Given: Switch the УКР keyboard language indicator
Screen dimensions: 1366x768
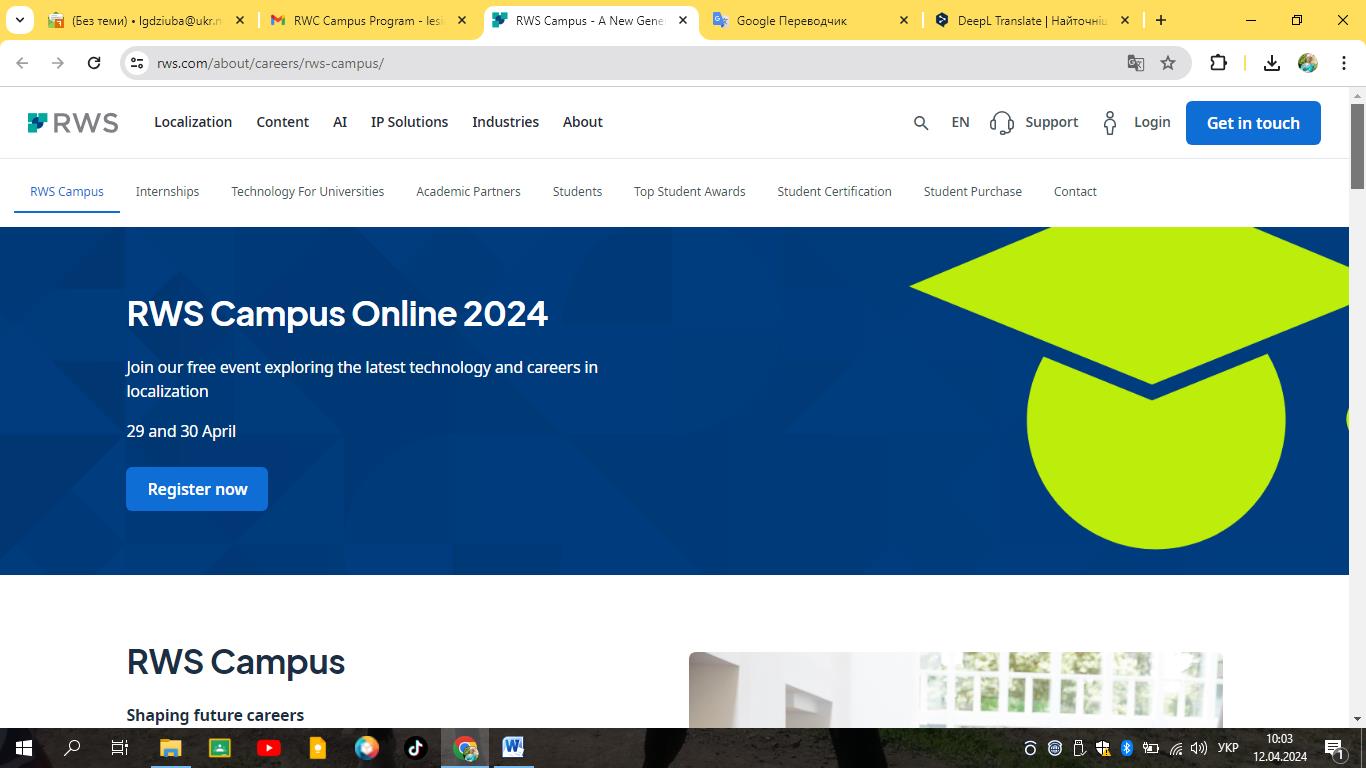Looking at the screenshot, I should pos(1228,748).
